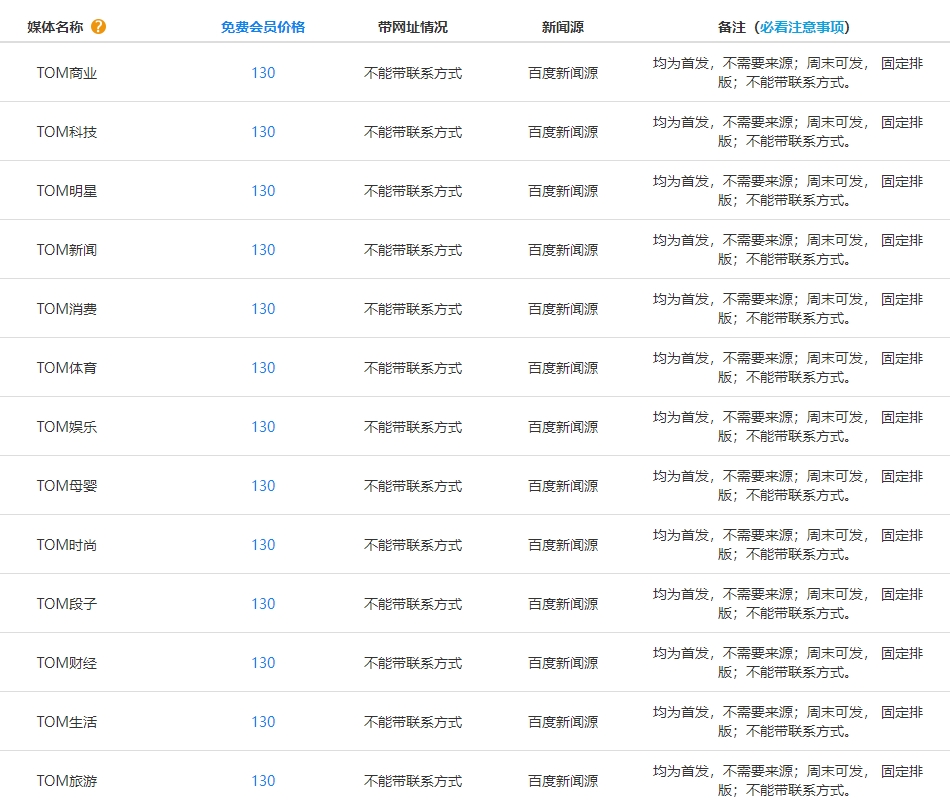This screenshot has width=950, height=803.
Task: Click 百度新闻源 cell in TOM科技 row
Action: 563,132
